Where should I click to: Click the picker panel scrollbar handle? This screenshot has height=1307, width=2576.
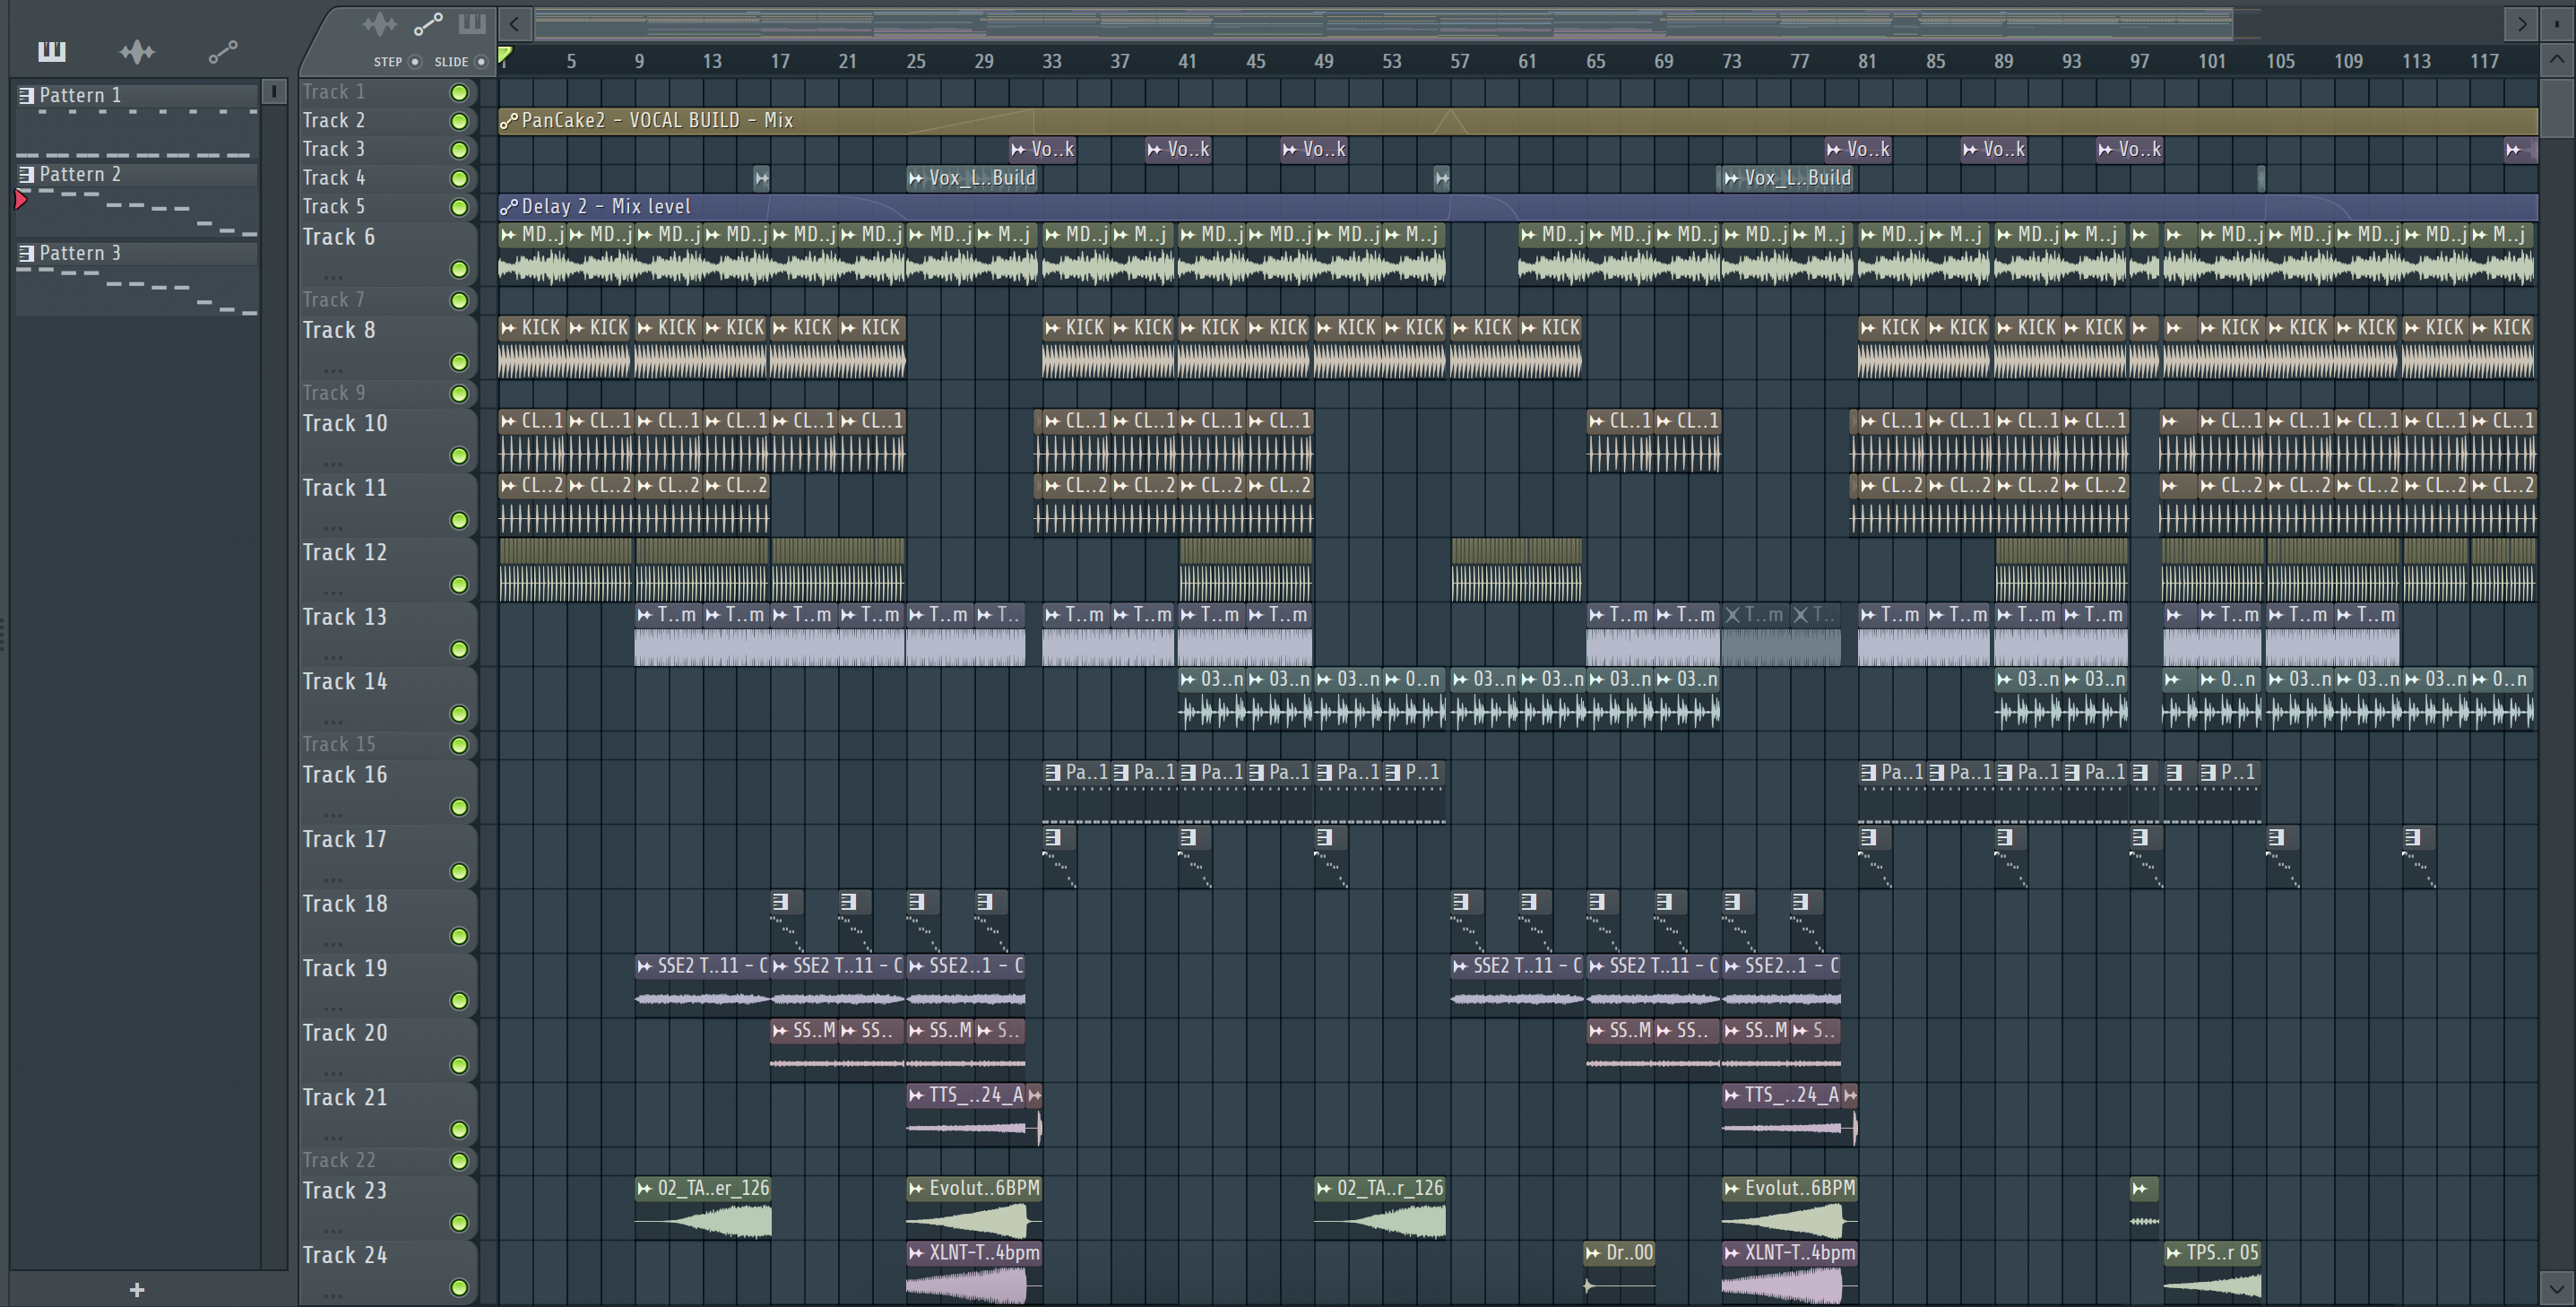click(x=273, y=92)
